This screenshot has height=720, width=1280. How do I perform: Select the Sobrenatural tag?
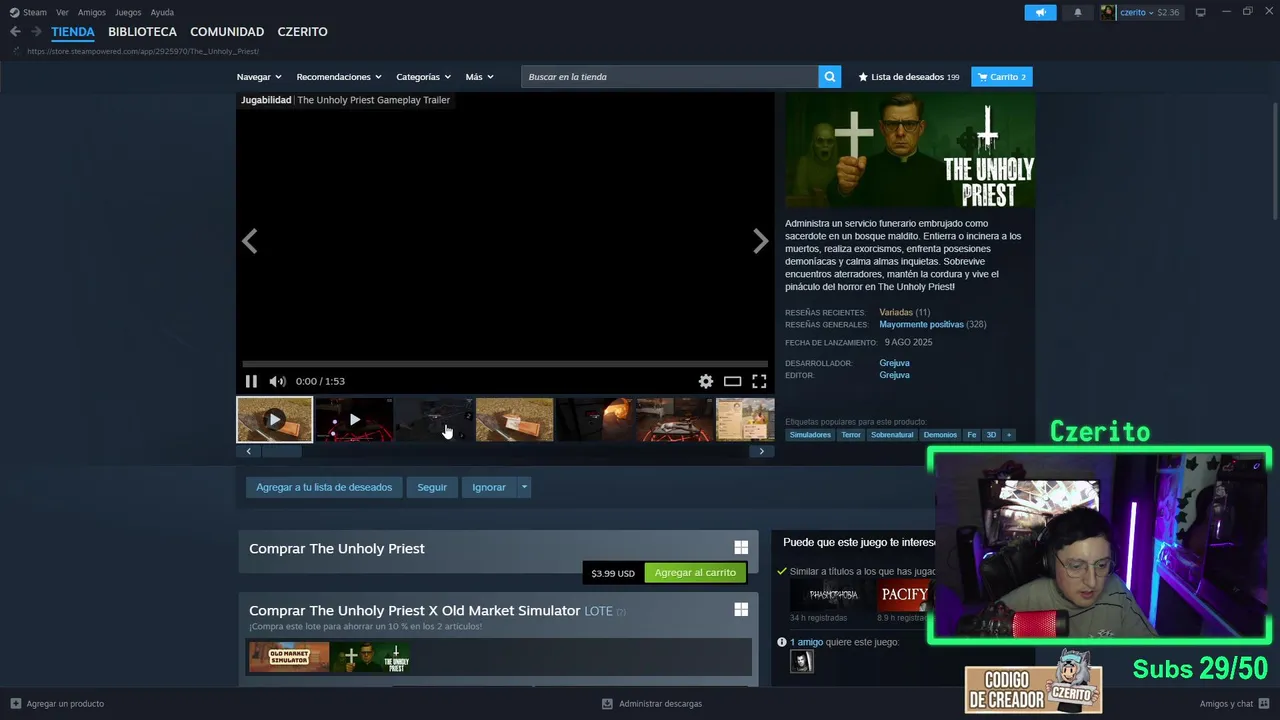(x=892, y=435)
